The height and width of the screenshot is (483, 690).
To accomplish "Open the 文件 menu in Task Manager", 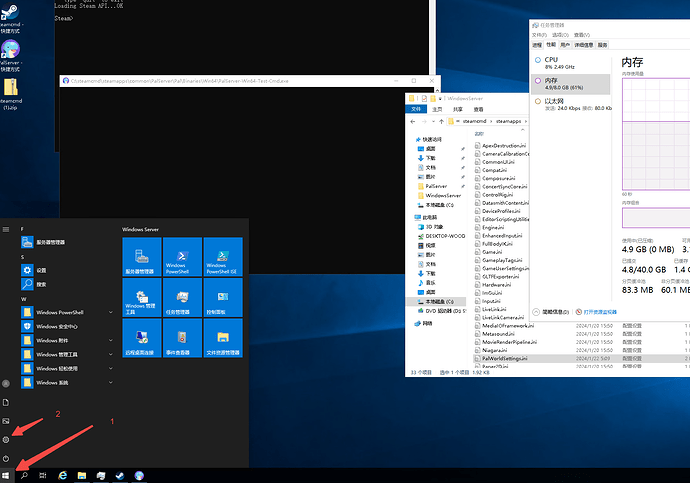I will point(539,35).
